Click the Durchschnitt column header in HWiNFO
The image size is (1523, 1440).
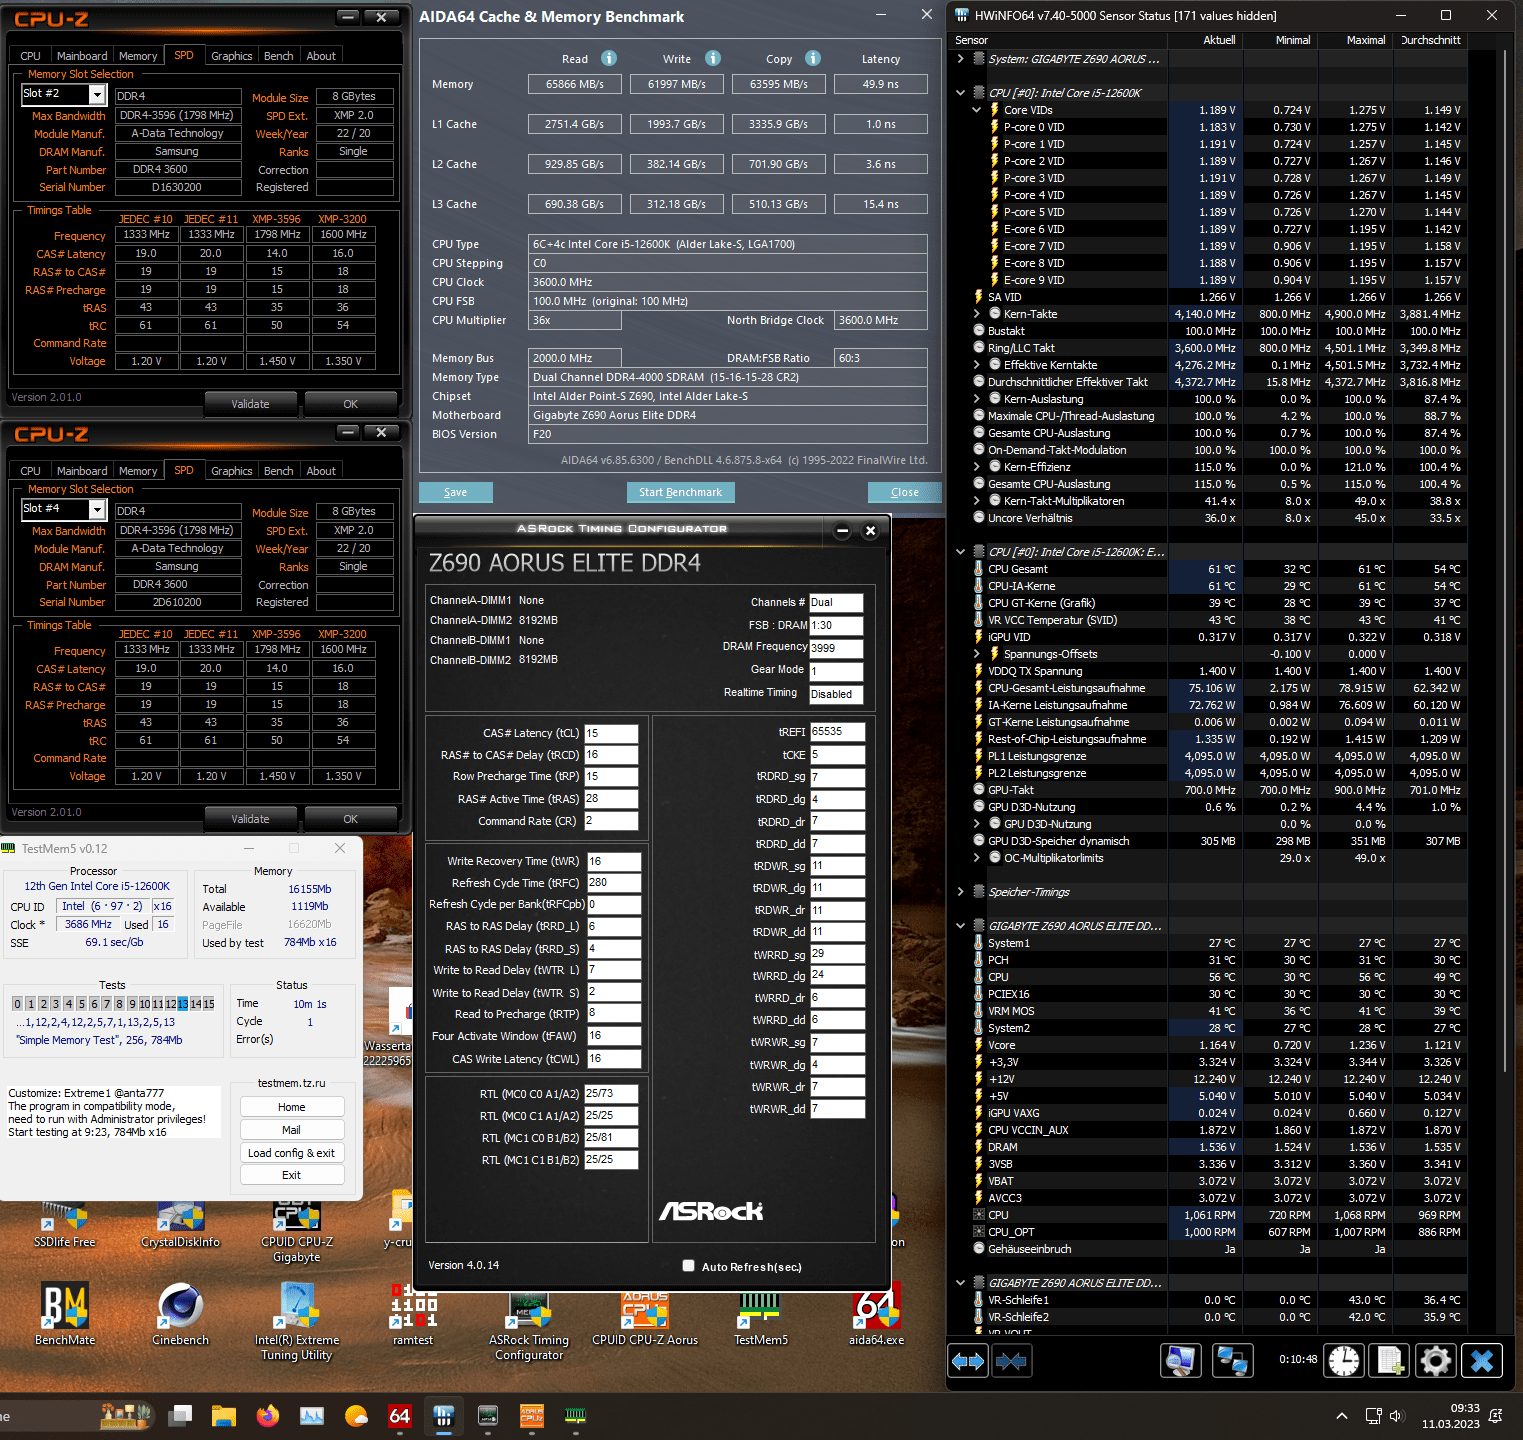point(1431,40)
